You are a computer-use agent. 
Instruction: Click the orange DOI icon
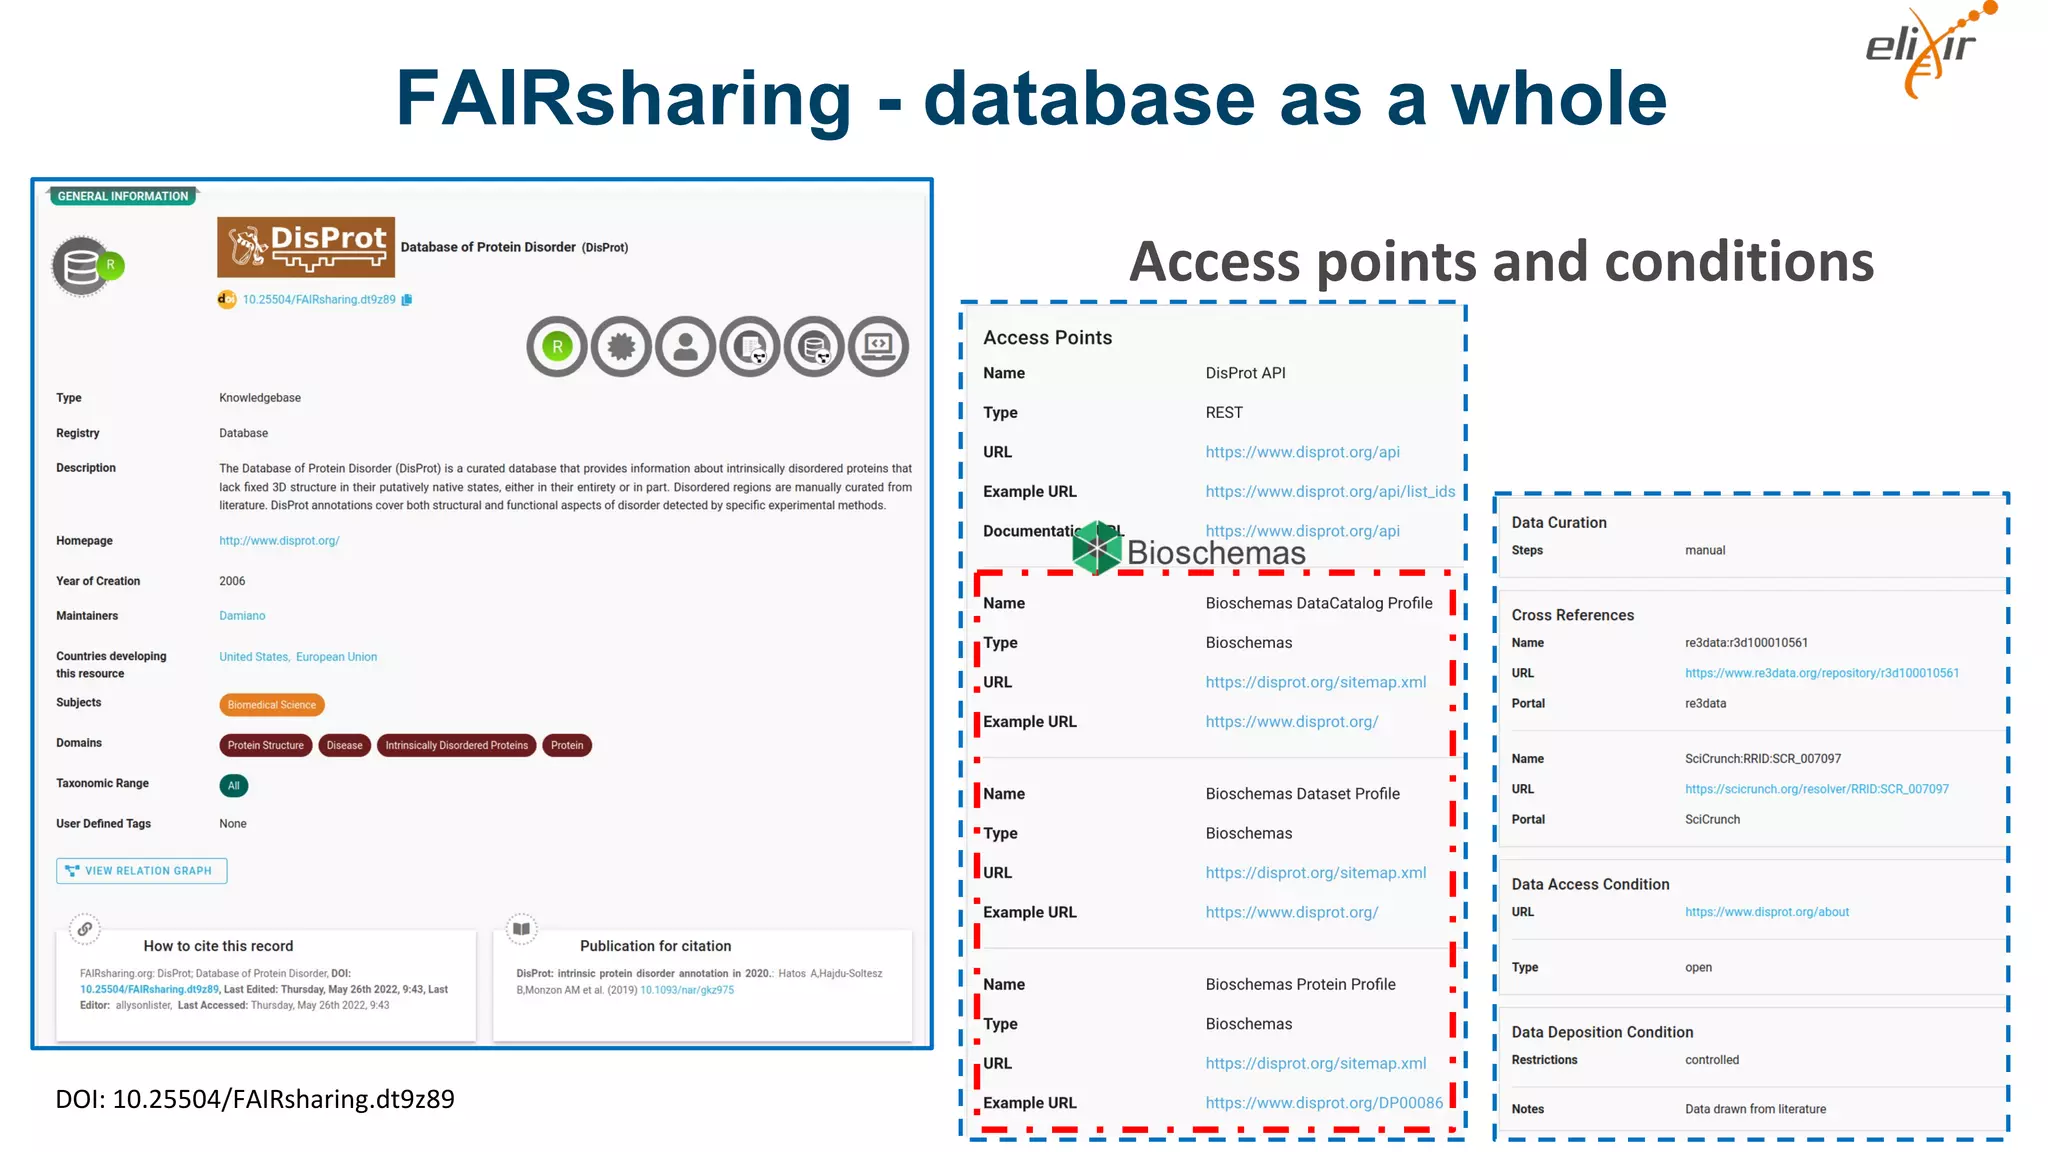(x=227, y=299)
